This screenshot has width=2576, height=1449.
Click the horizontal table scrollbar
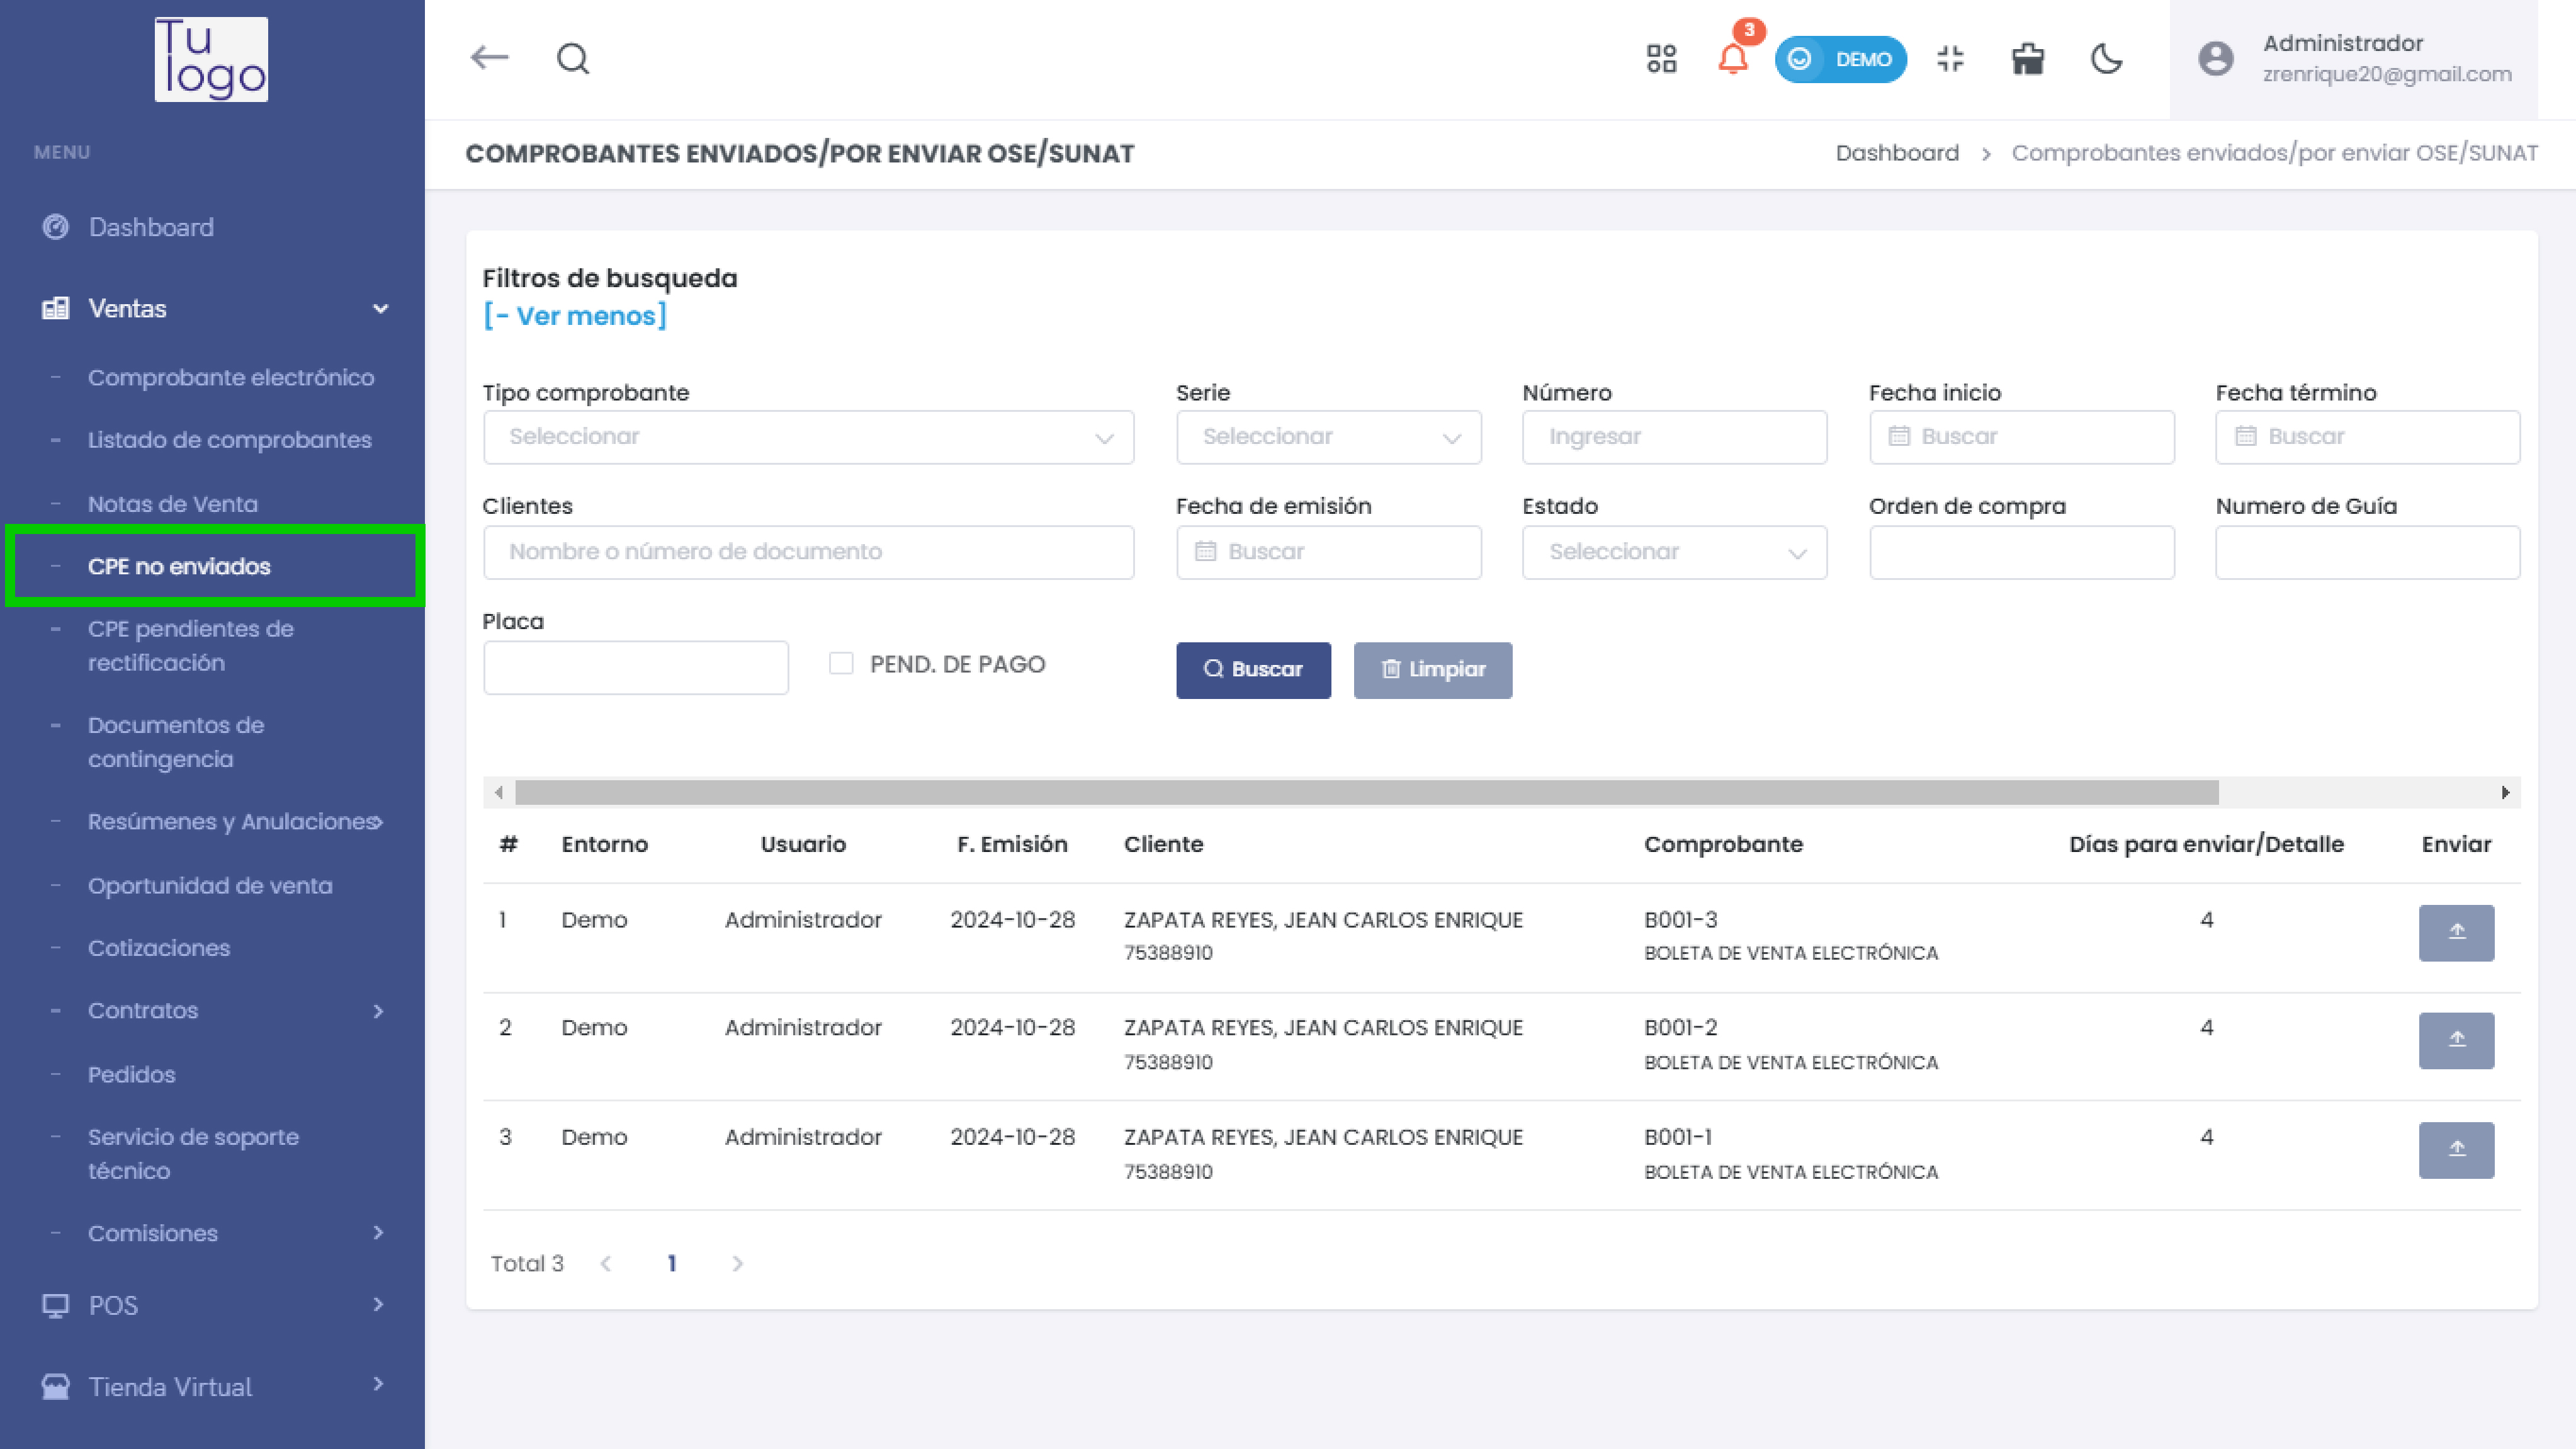(x=1366, y=793)
